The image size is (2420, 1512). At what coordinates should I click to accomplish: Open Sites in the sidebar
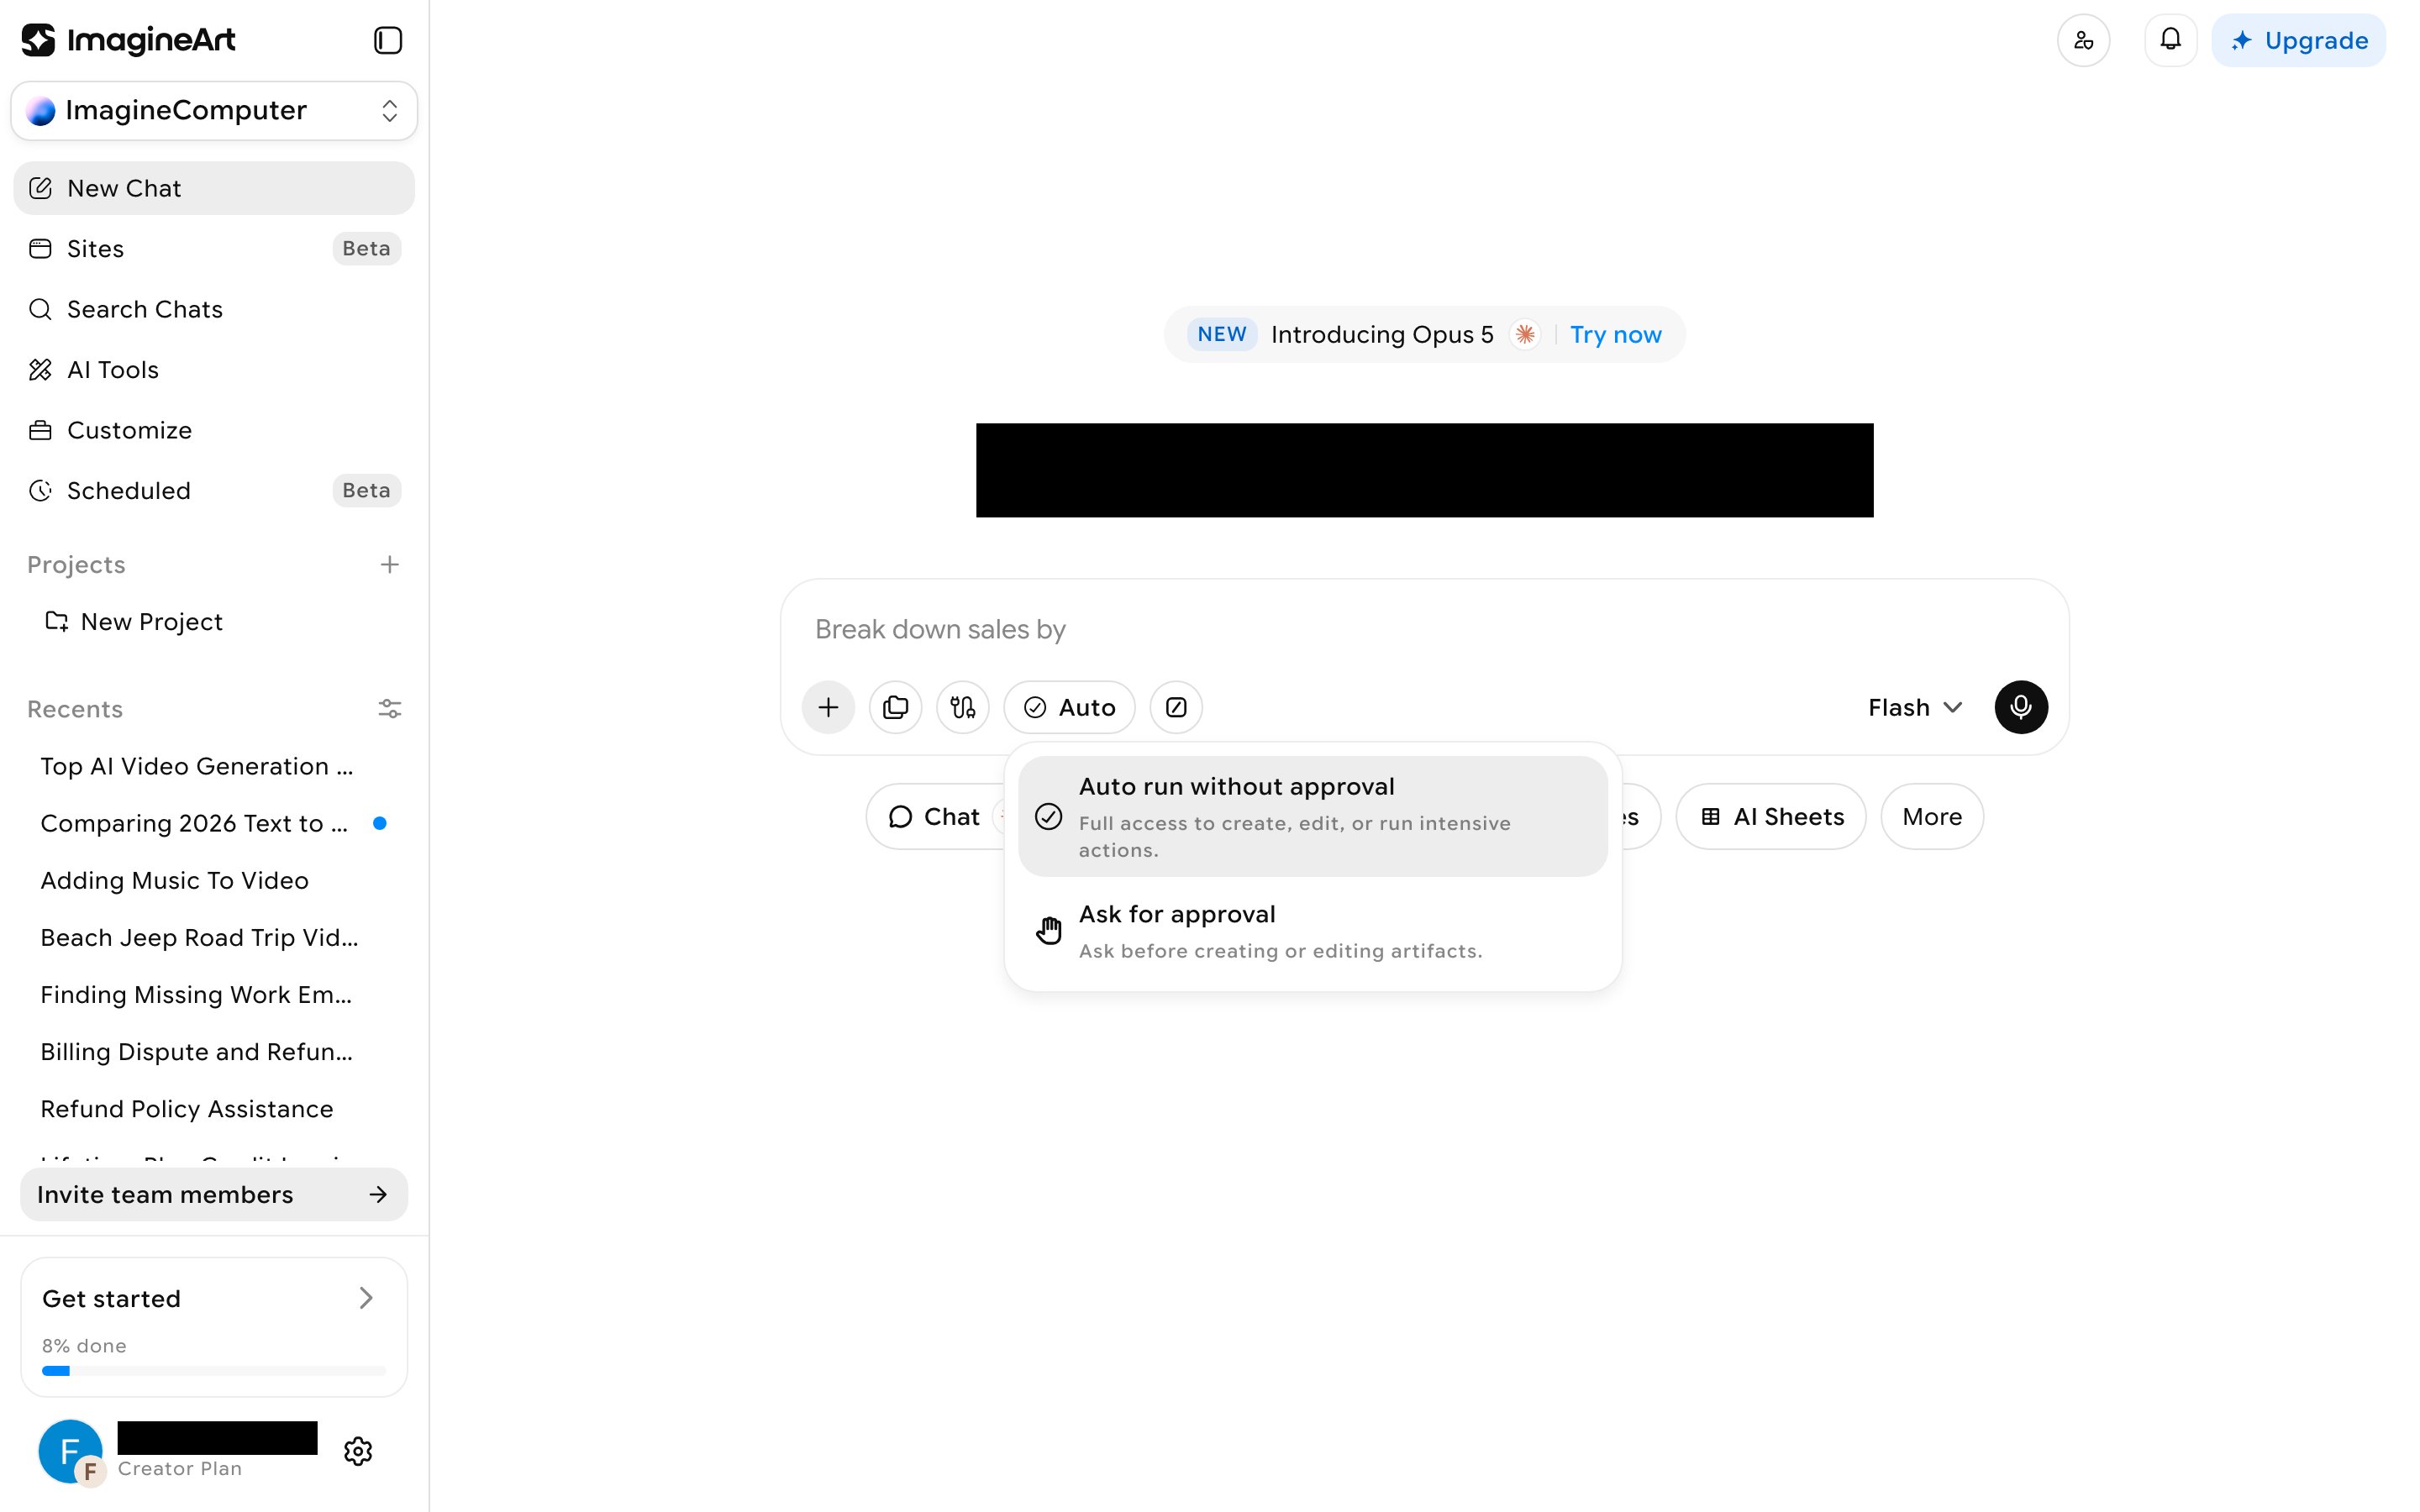point(214,248)
